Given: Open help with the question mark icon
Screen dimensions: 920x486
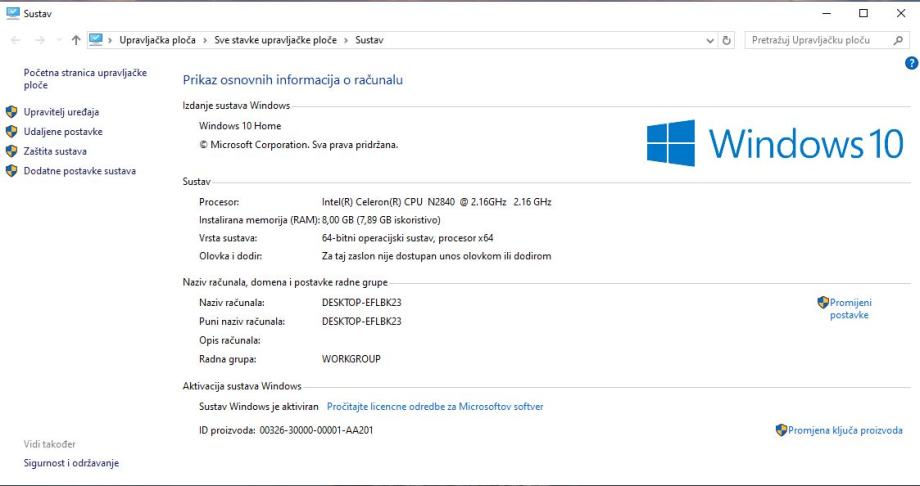Looking at the screenshot, I should click(912, 63).
